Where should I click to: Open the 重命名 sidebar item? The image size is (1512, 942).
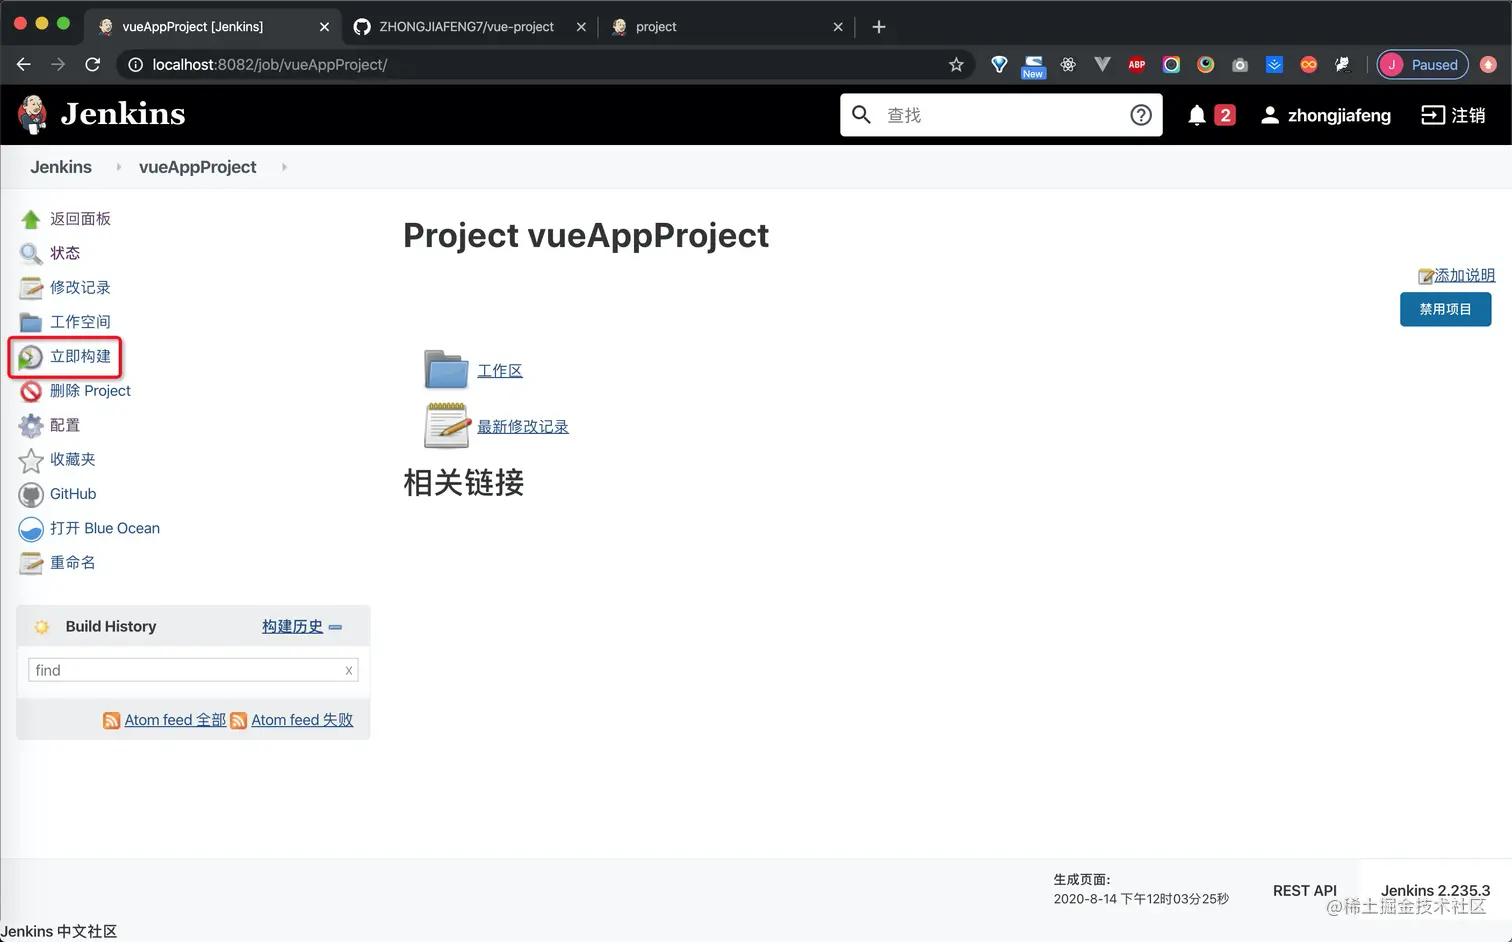pyautogui.click(x=73, y=563)
